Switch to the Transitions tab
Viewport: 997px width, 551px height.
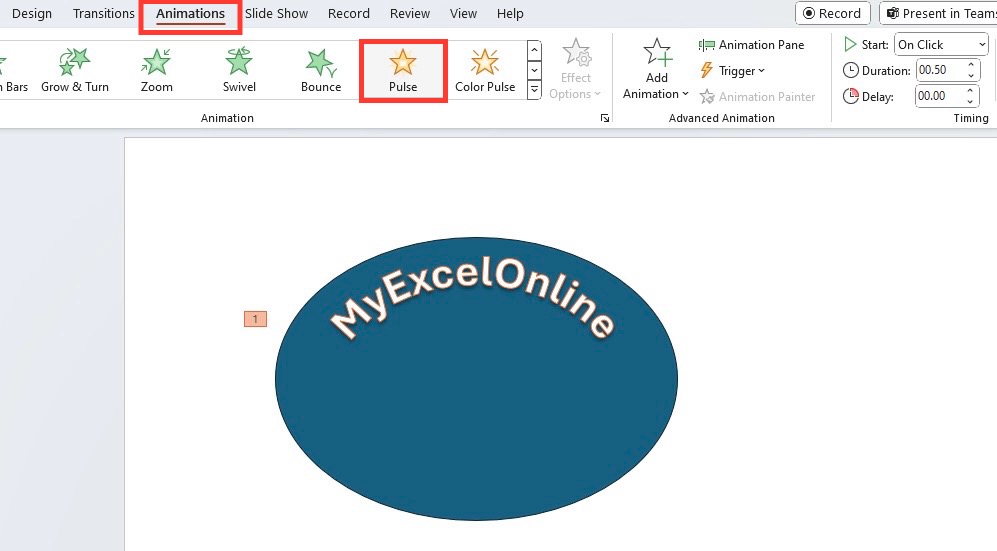pos(104,13)
